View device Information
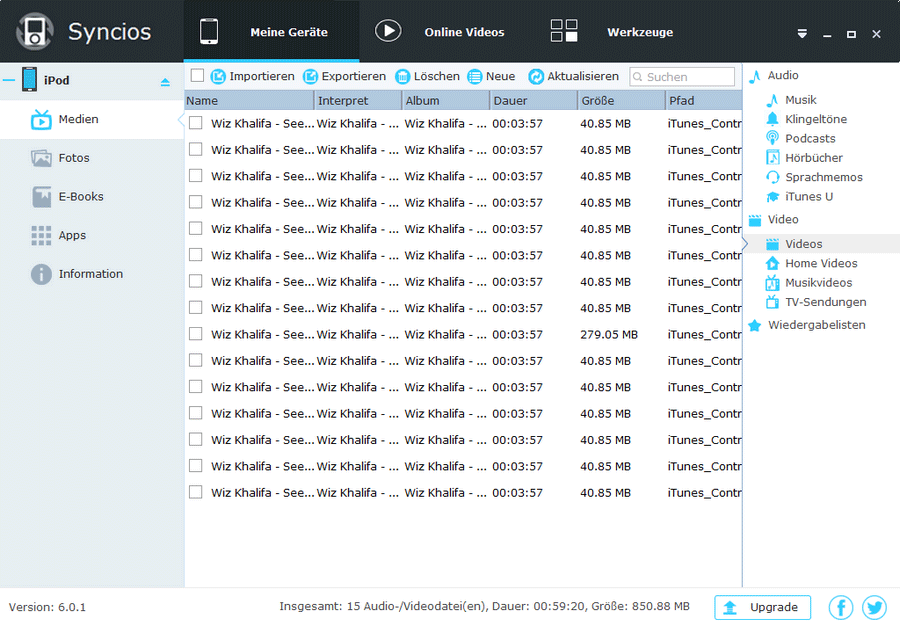The image size is (900, 626). [92, 274]
